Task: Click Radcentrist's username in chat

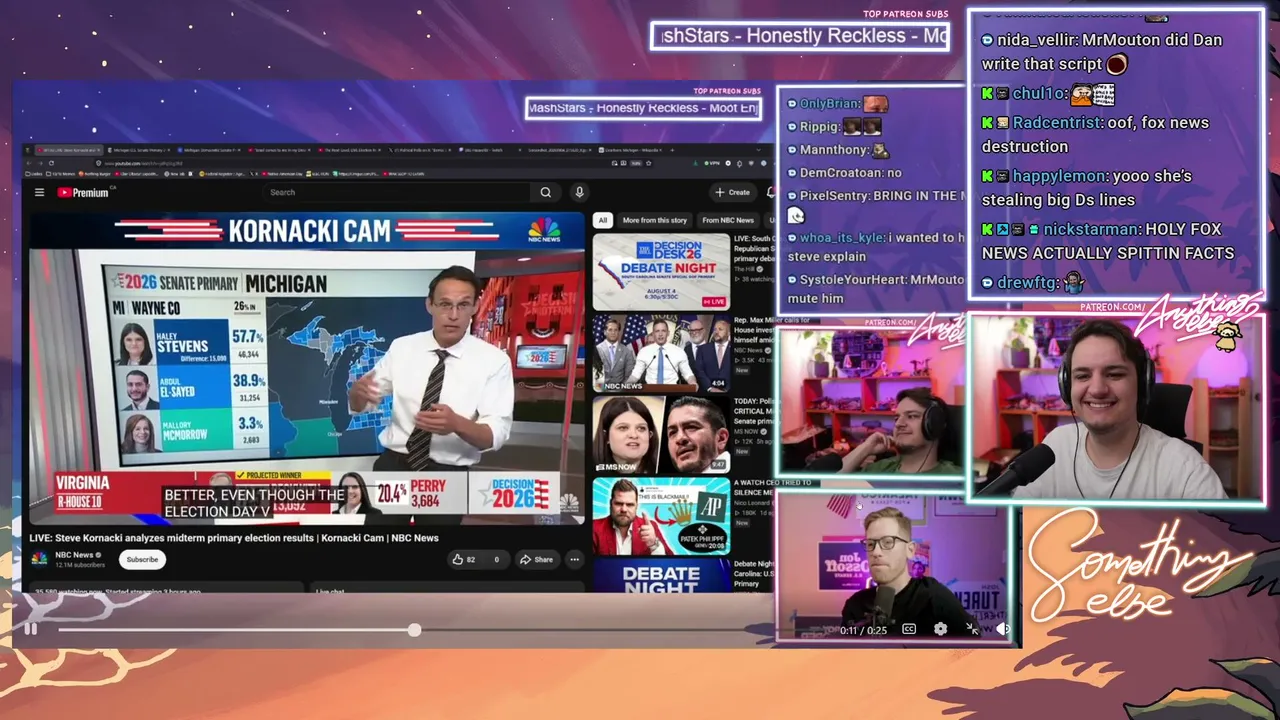Action: tap(1055, 123)
